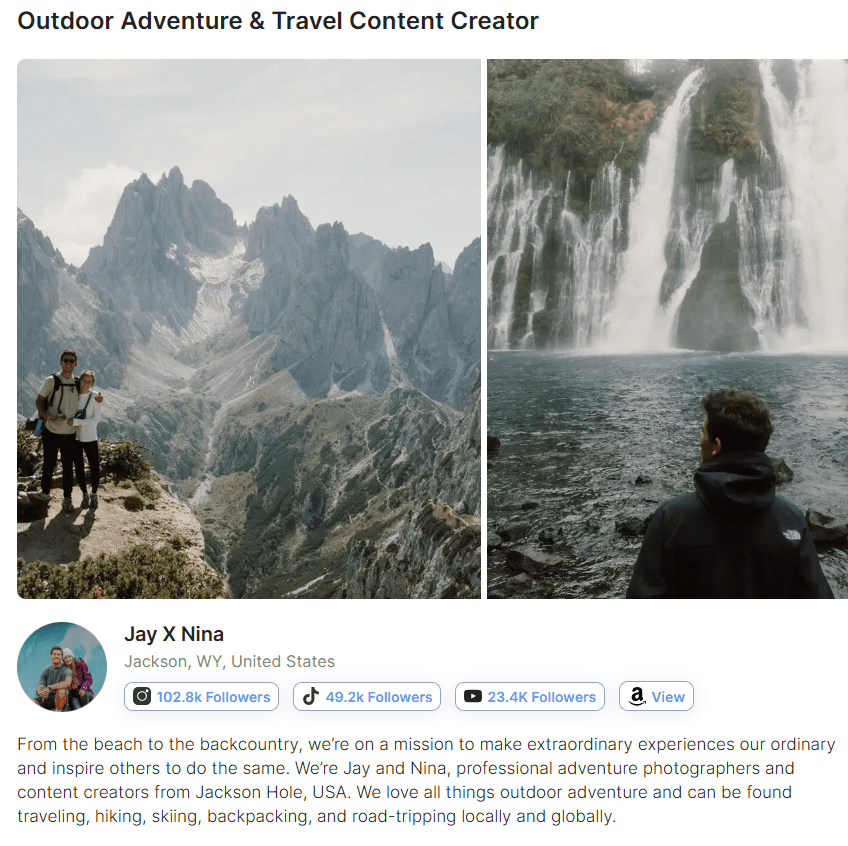
Task: Open the mountain peaks photo
Action: coord(249,328)
